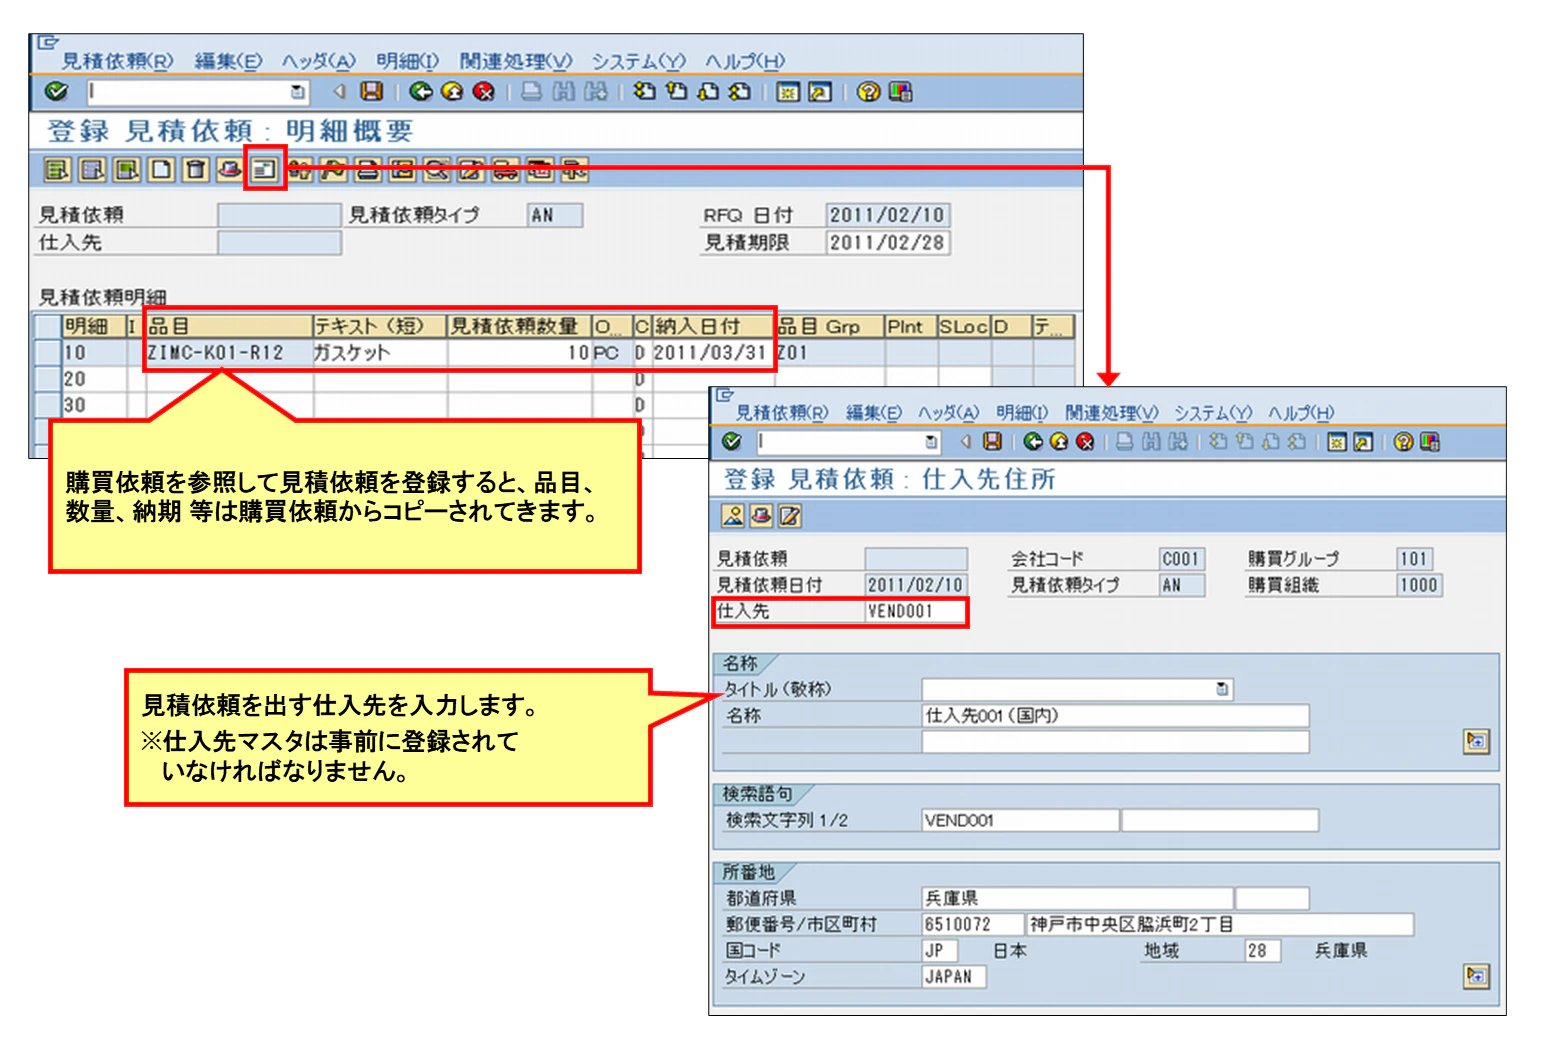Open ヘルプ(H) menu in vendor address window
Screen dimensions: 1544x1049
[1301, 413]
